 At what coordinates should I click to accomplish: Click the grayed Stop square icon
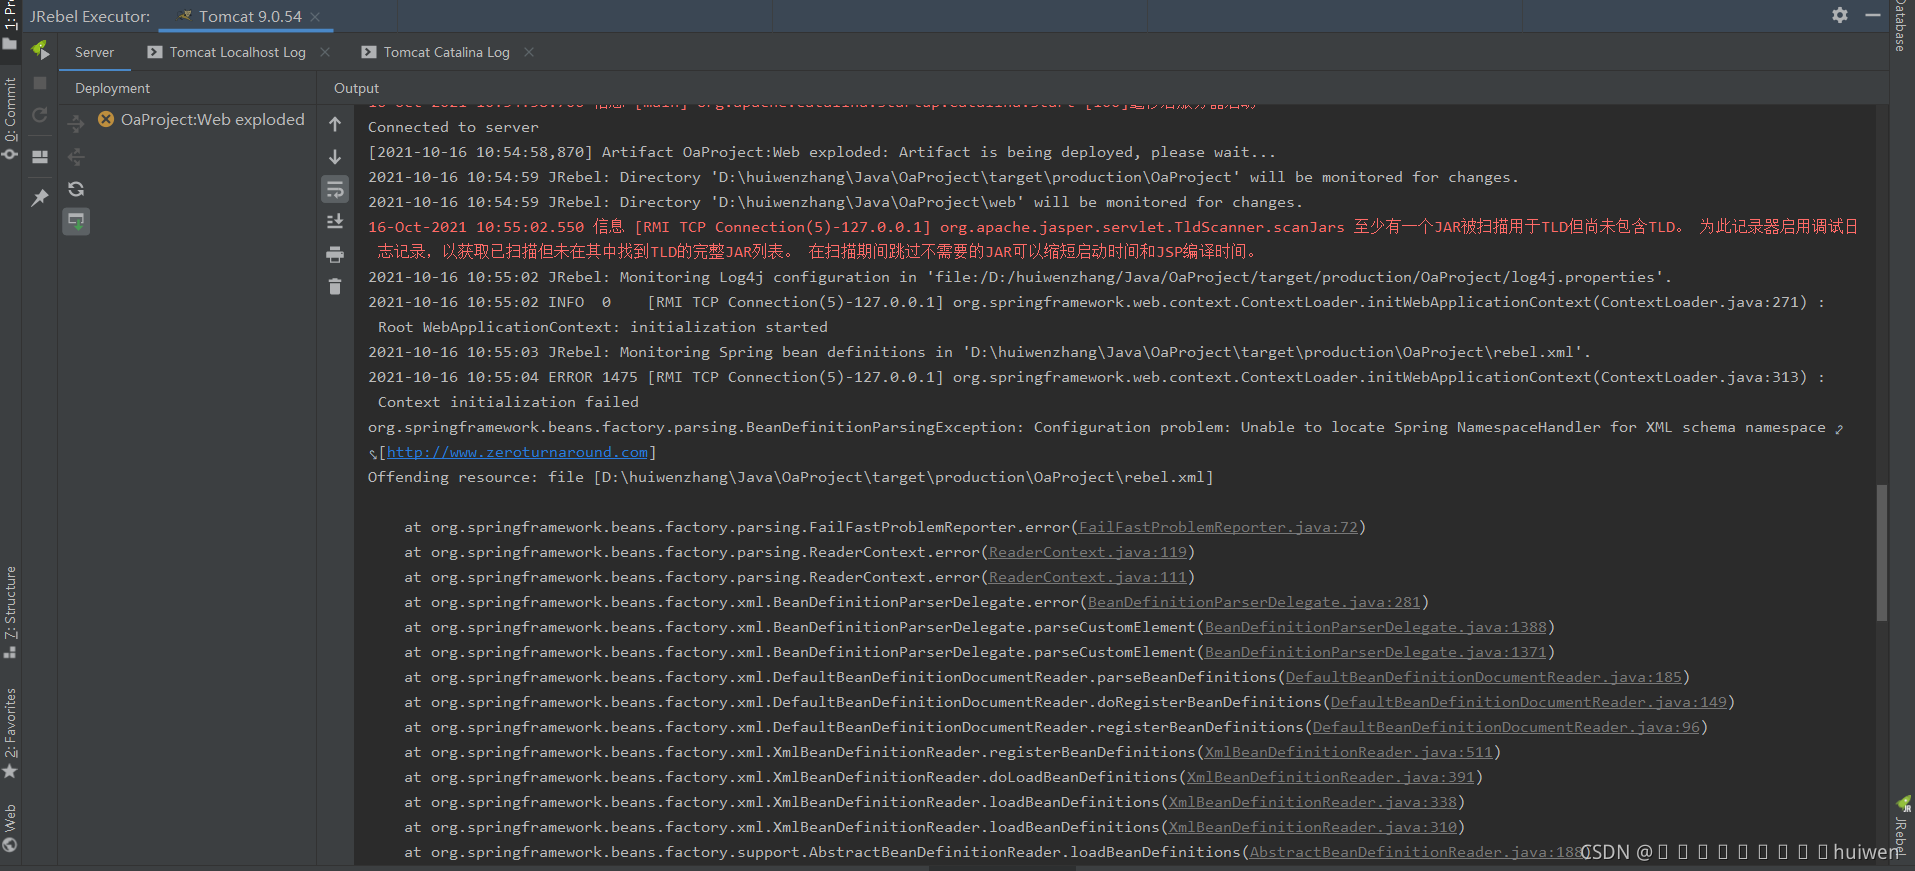coord(40,83)
